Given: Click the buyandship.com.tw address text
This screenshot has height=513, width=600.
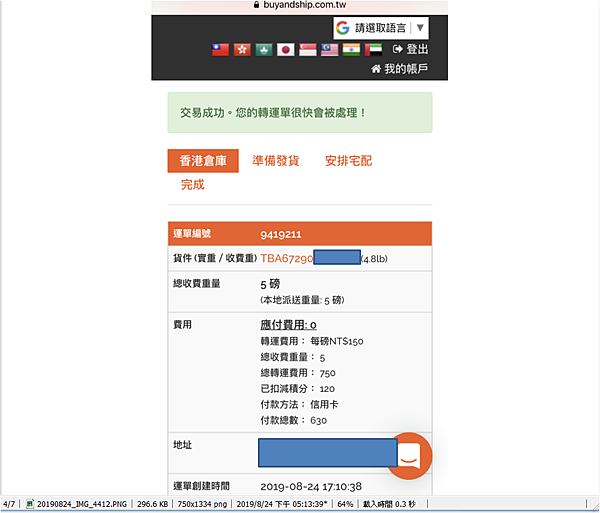Looking at the screenshot, I should pos(305,5).
